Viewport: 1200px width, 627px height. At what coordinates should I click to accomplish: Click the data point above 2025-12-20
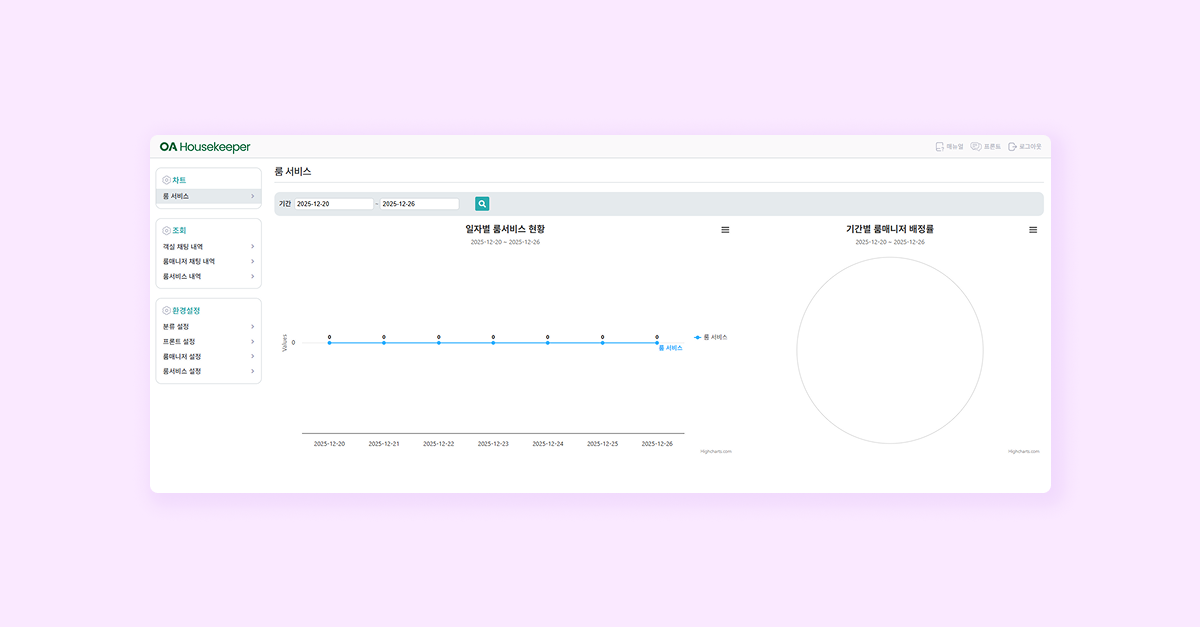pyautogui.click(x=329, y=343)
